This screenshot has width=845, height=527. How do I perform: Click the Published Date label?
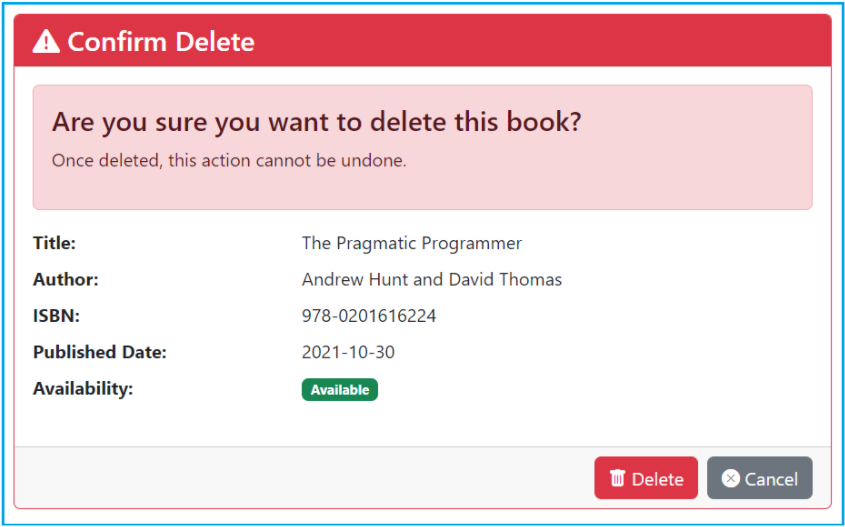pos(99,353)
